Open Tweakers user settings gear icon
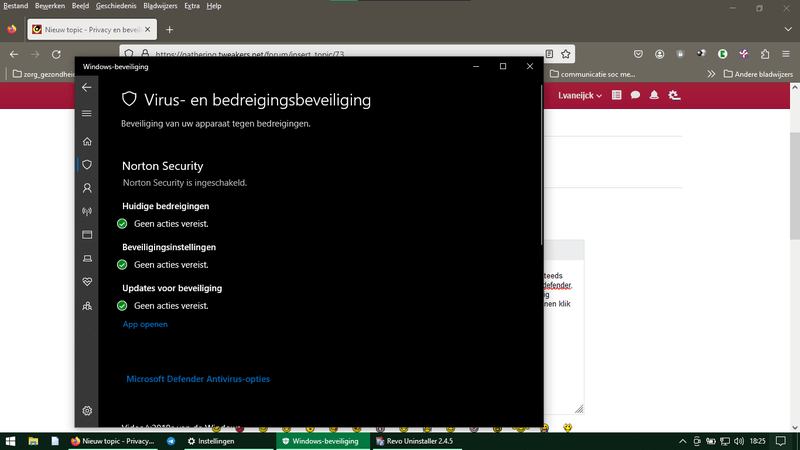This screenshot has width=800, height=450. click(674, 95)
